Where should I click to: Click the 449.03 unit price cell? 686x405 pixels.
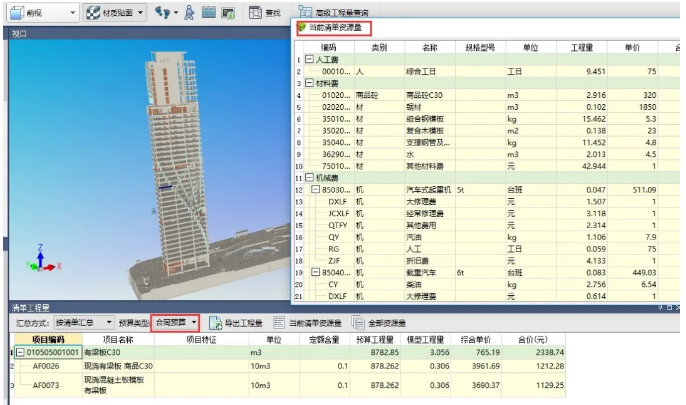tap(632, 272)
